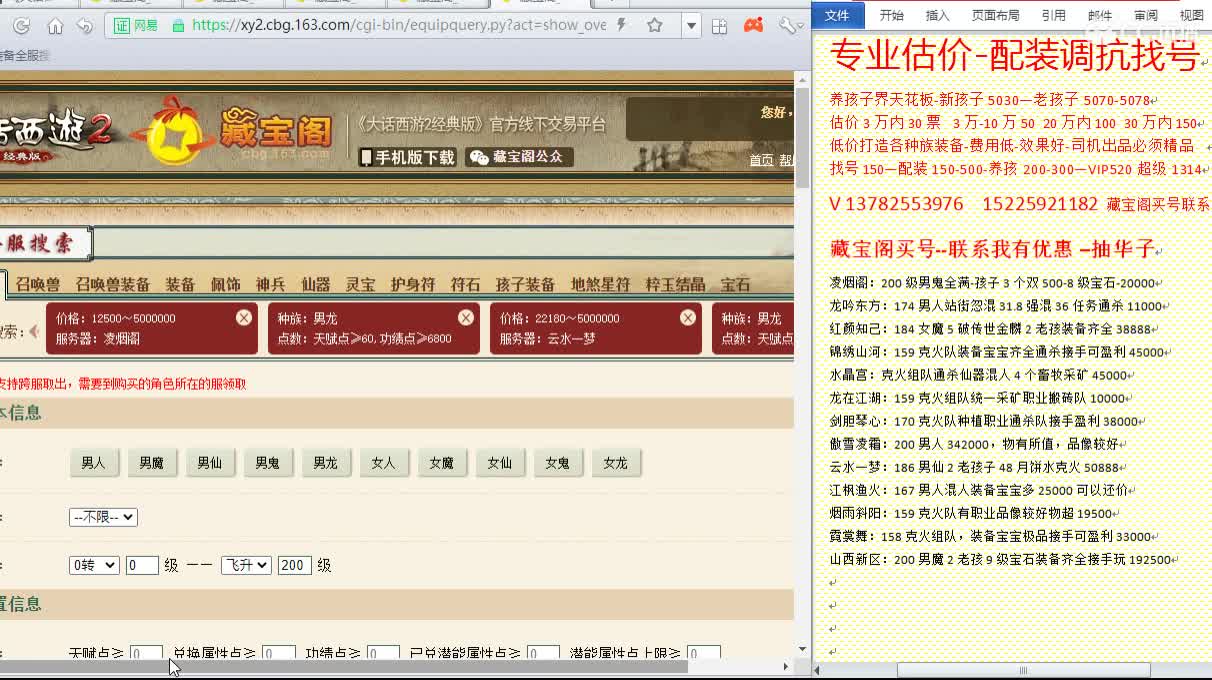The image size is (1212, 680).
Task: Open the 飞升 level dropdown
Action: click(x=246, y=565)
